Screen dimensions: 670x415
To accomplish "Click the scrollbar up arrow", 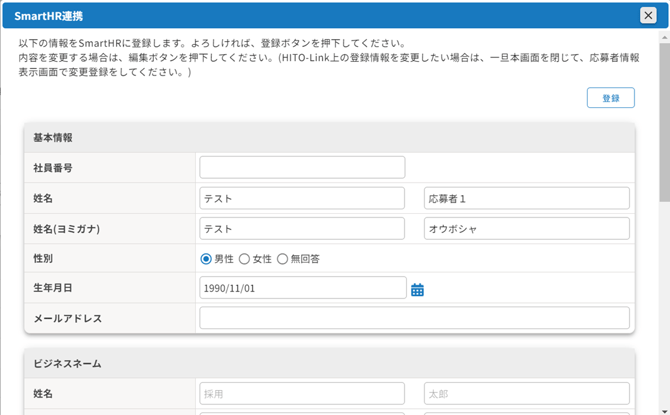I will (664, 38).
